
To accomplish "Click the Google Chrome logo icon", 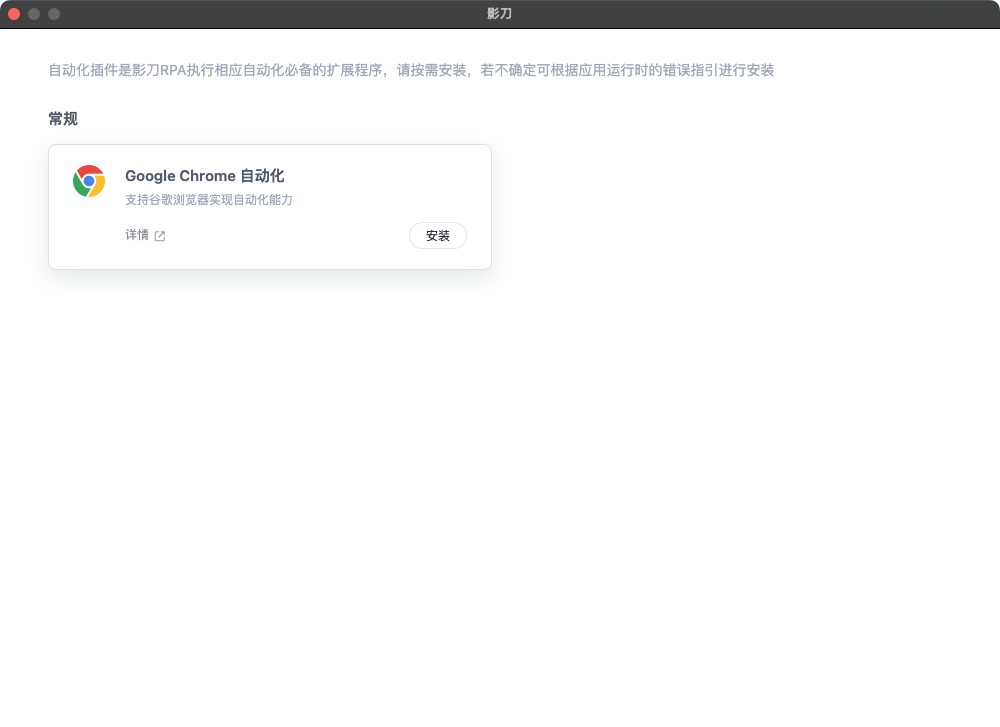I will click(x=89, y=181).
